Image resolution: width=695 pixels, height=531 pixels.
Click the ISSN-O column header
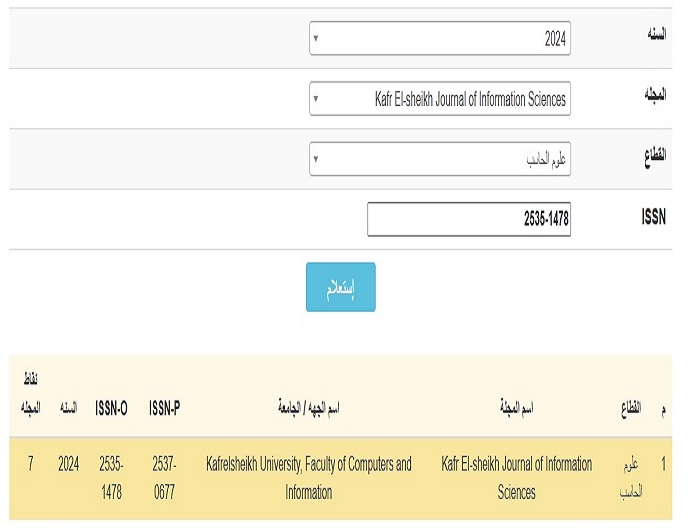(x=111, y=408)
